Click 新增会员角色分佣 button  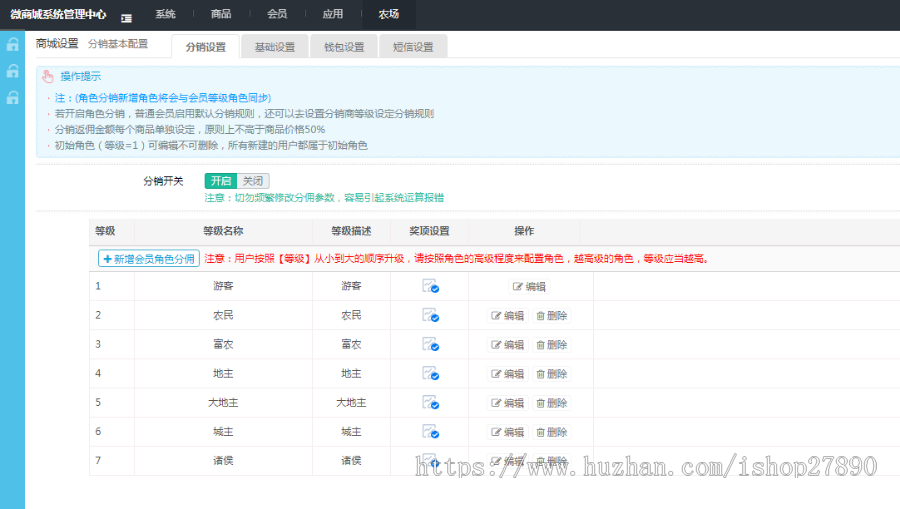tap(149, 259)
